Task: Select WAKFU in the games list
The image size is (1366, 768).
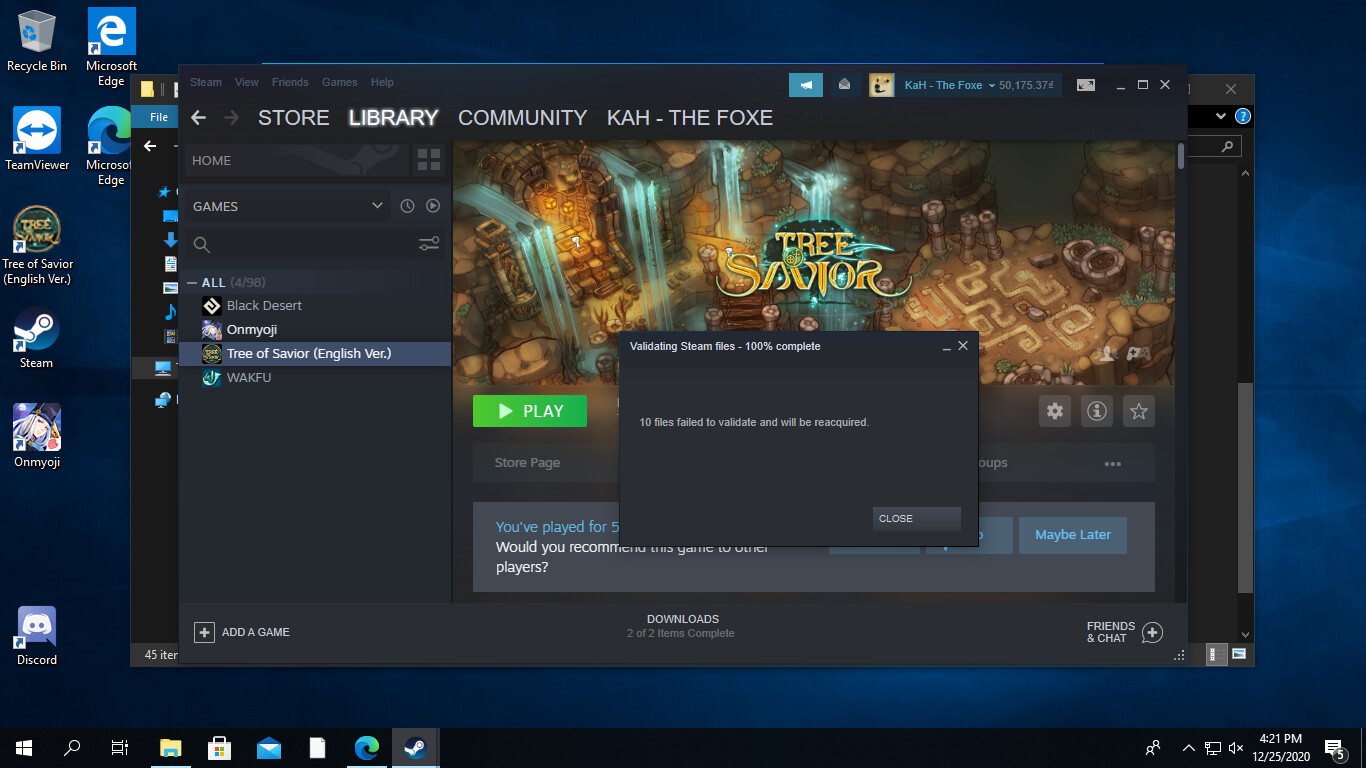Action: [x=249, y=377]
